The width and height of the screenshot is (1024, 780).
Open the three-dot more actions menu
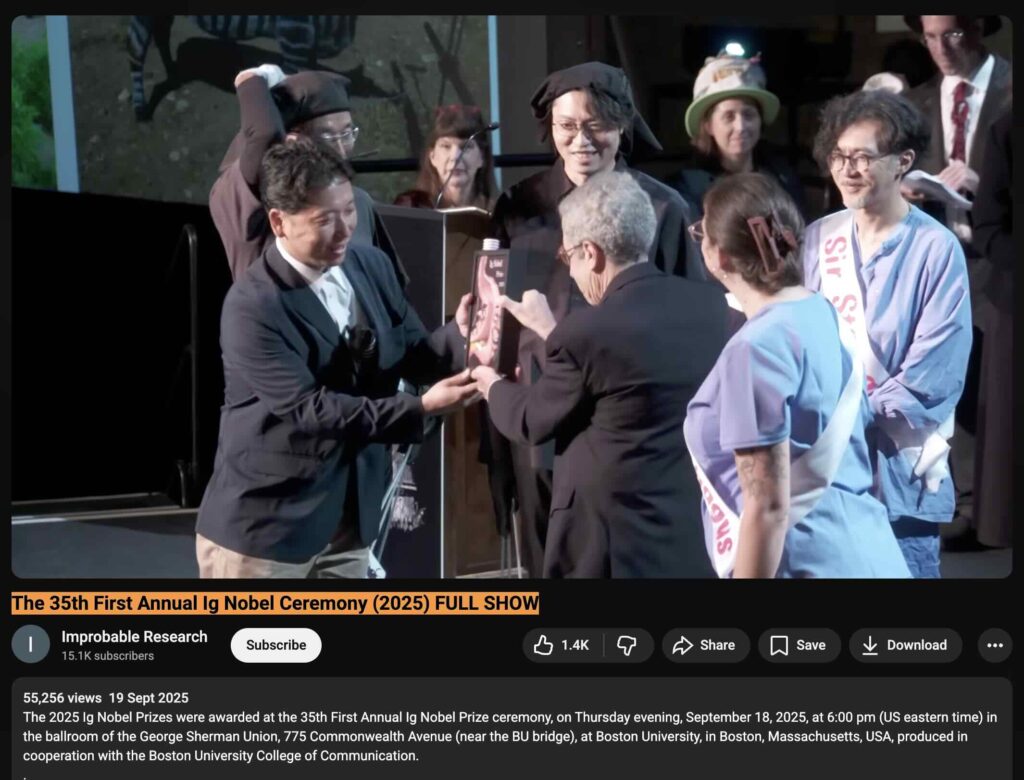pyautogui.click(x=994, y=645)
